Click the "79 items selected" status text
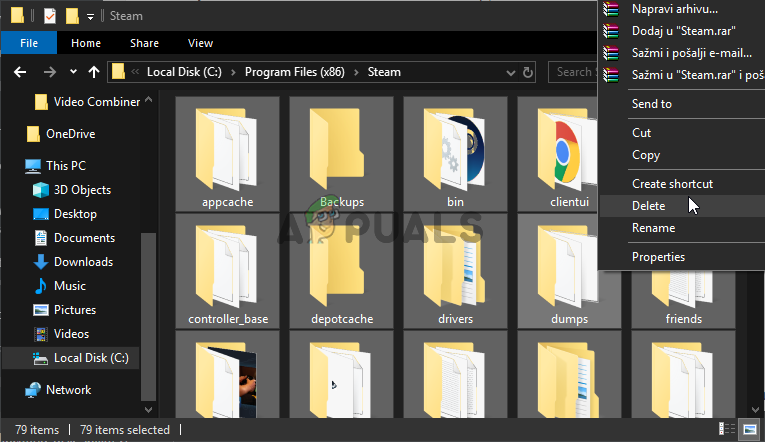The width and height of the screenshot is (765, 442). [x=125, y=430]
